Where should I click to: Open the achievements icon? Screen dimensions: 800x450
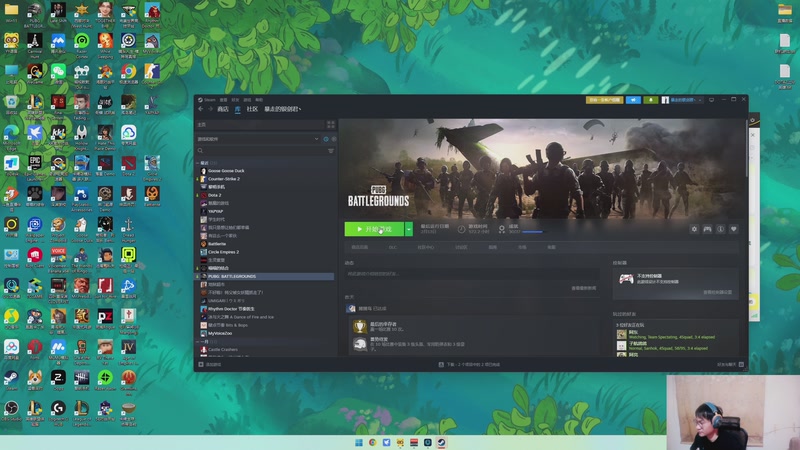(x=502, y=229)
